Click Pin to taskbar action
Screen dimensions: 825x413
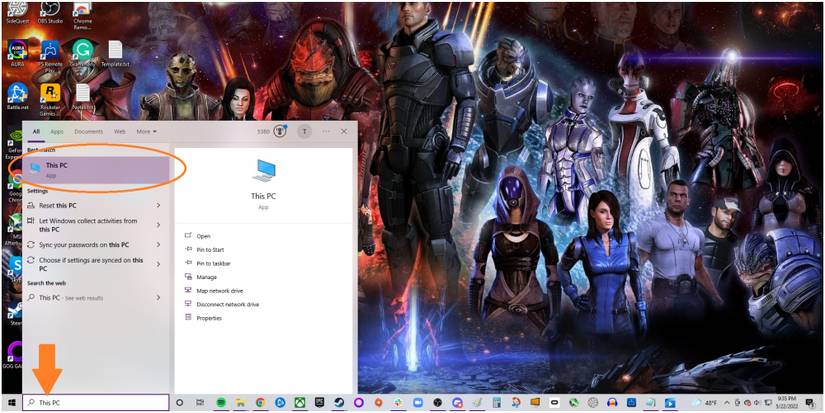tap(213, 263)
